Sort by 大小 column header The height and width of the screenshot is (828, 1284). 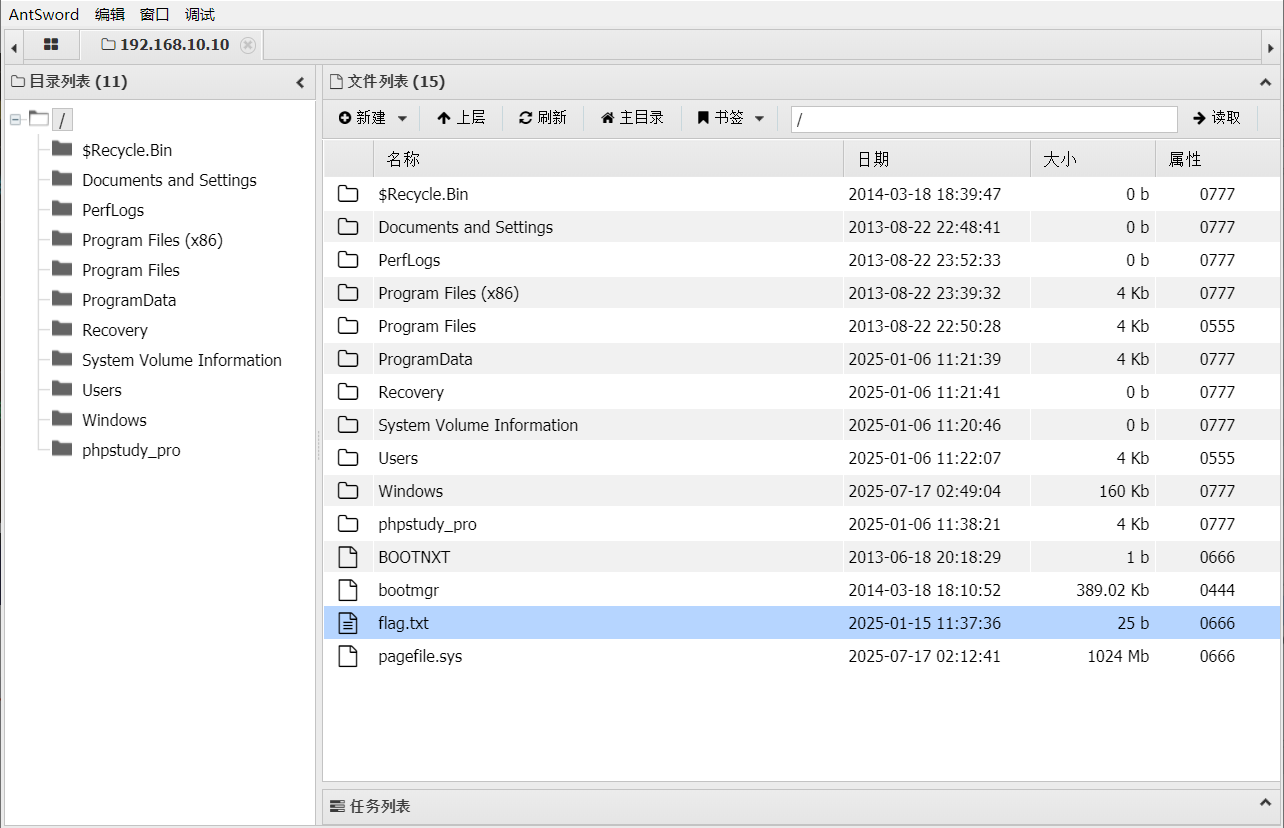tap(1093, 159)
